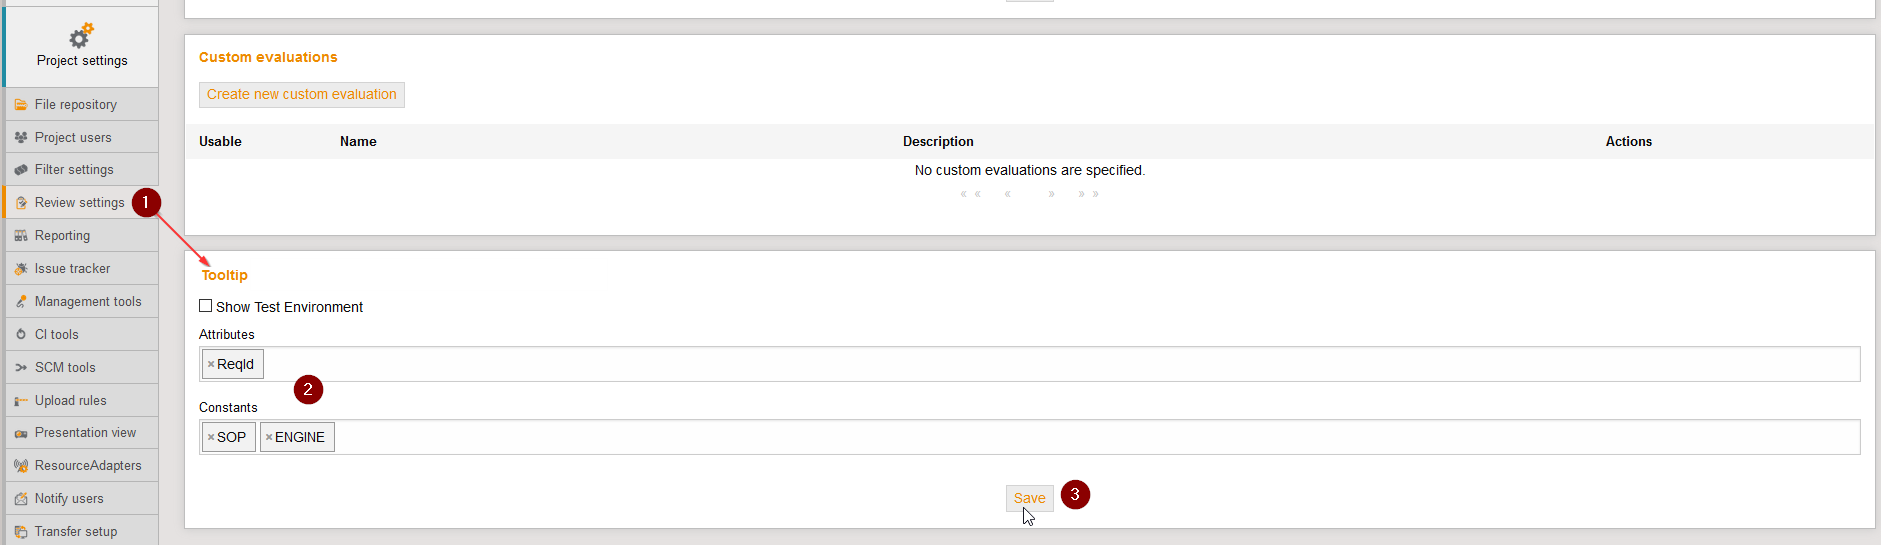Open ResourceAdapters settings
Screen dimensions: 1881x545
pyautogui.click(x=81, y=466)
